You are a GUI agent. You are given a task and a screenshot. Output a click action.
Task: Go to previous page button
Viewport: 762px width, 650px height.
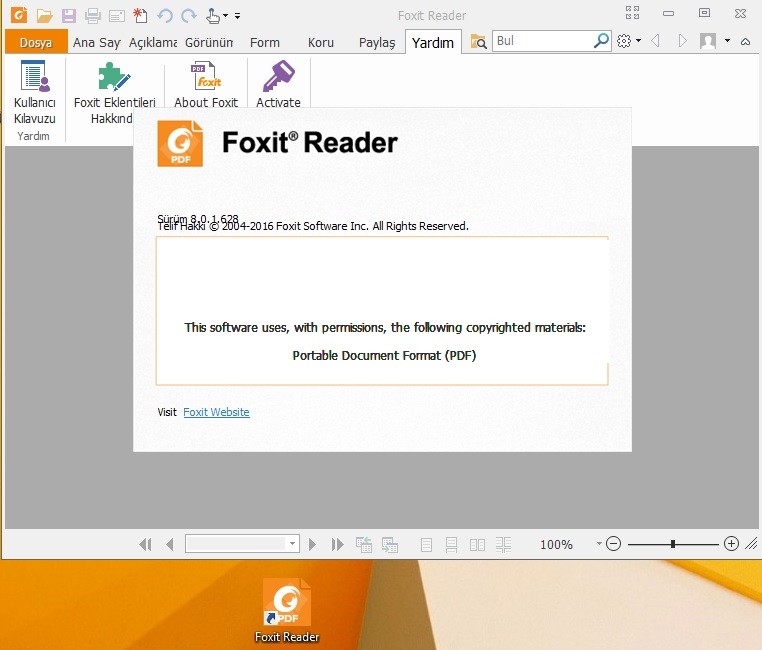[x=170, y=544]
